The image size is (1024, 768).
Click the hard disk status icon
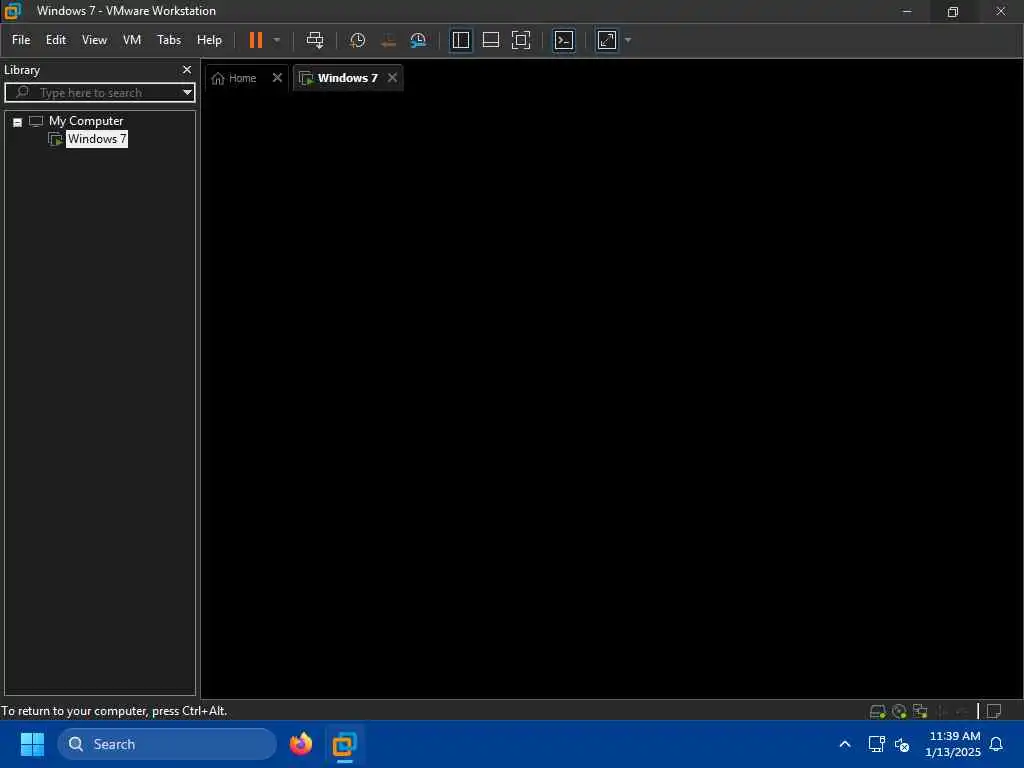[878, 711]
